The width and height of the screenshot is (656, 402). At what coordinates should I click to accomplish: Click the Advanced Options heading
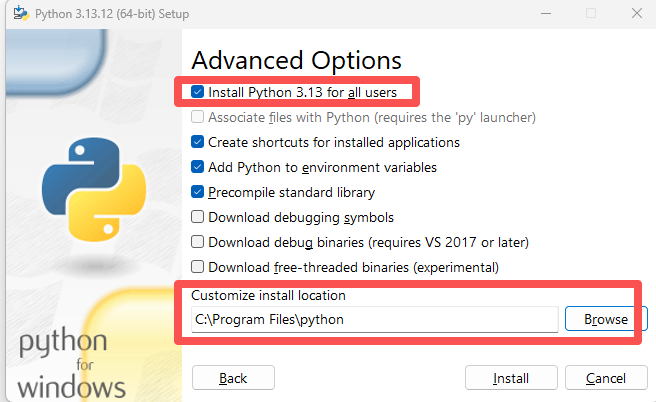tap(297, 60)
